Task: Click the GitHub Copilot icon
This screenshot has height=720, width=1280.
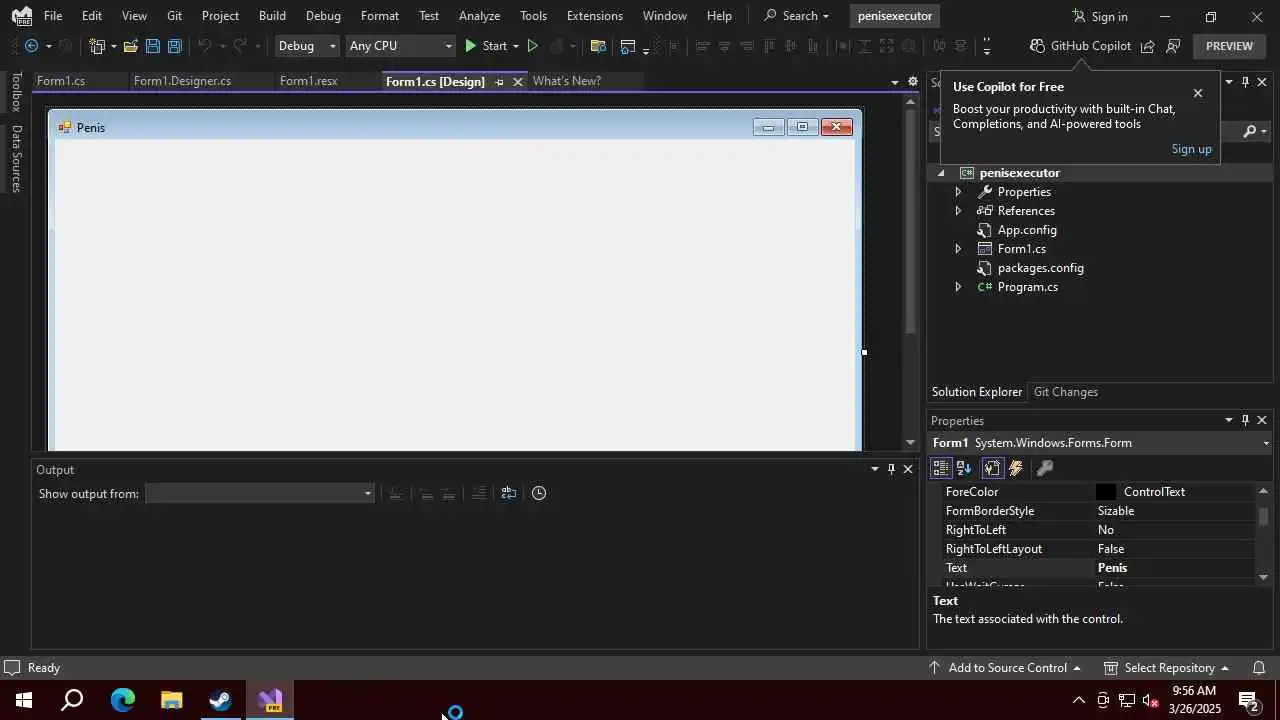Action: pyautogui.click(x=1037, y=46)
